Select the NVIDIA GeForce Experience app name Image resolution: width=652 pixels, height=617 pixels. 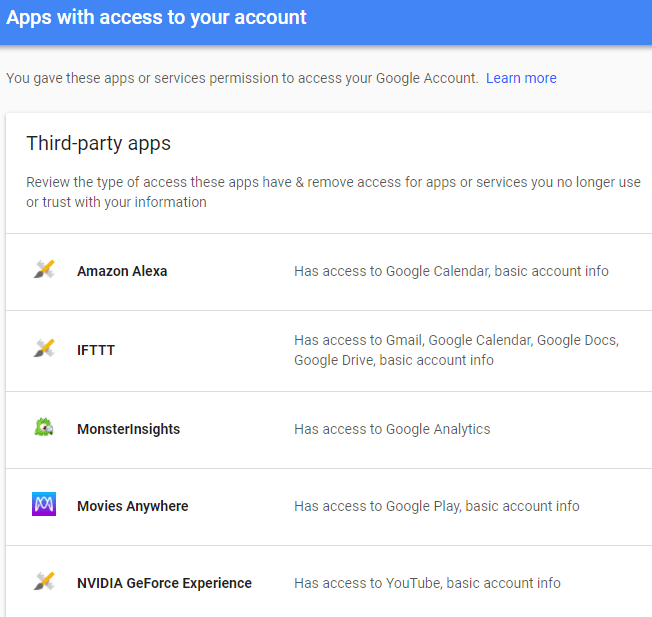click(x=164, y=583)
